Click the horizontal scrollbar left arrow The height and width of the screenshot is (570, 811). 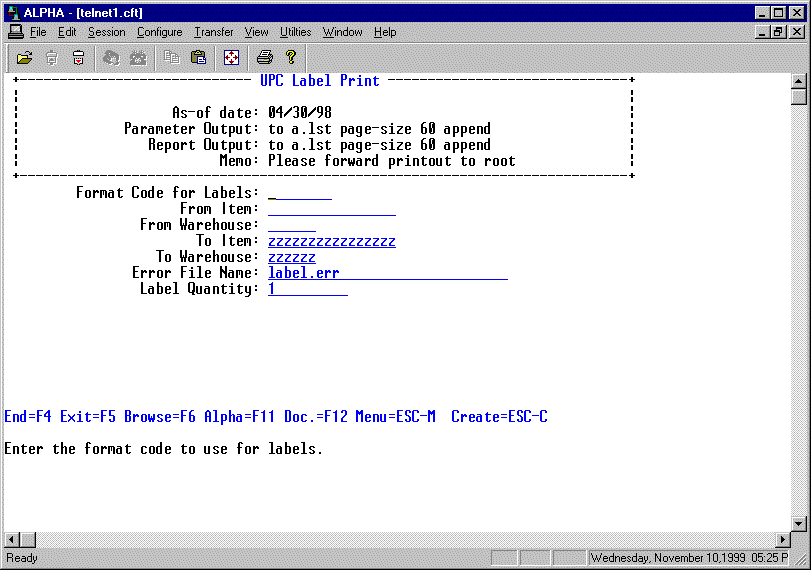[12, 539]
